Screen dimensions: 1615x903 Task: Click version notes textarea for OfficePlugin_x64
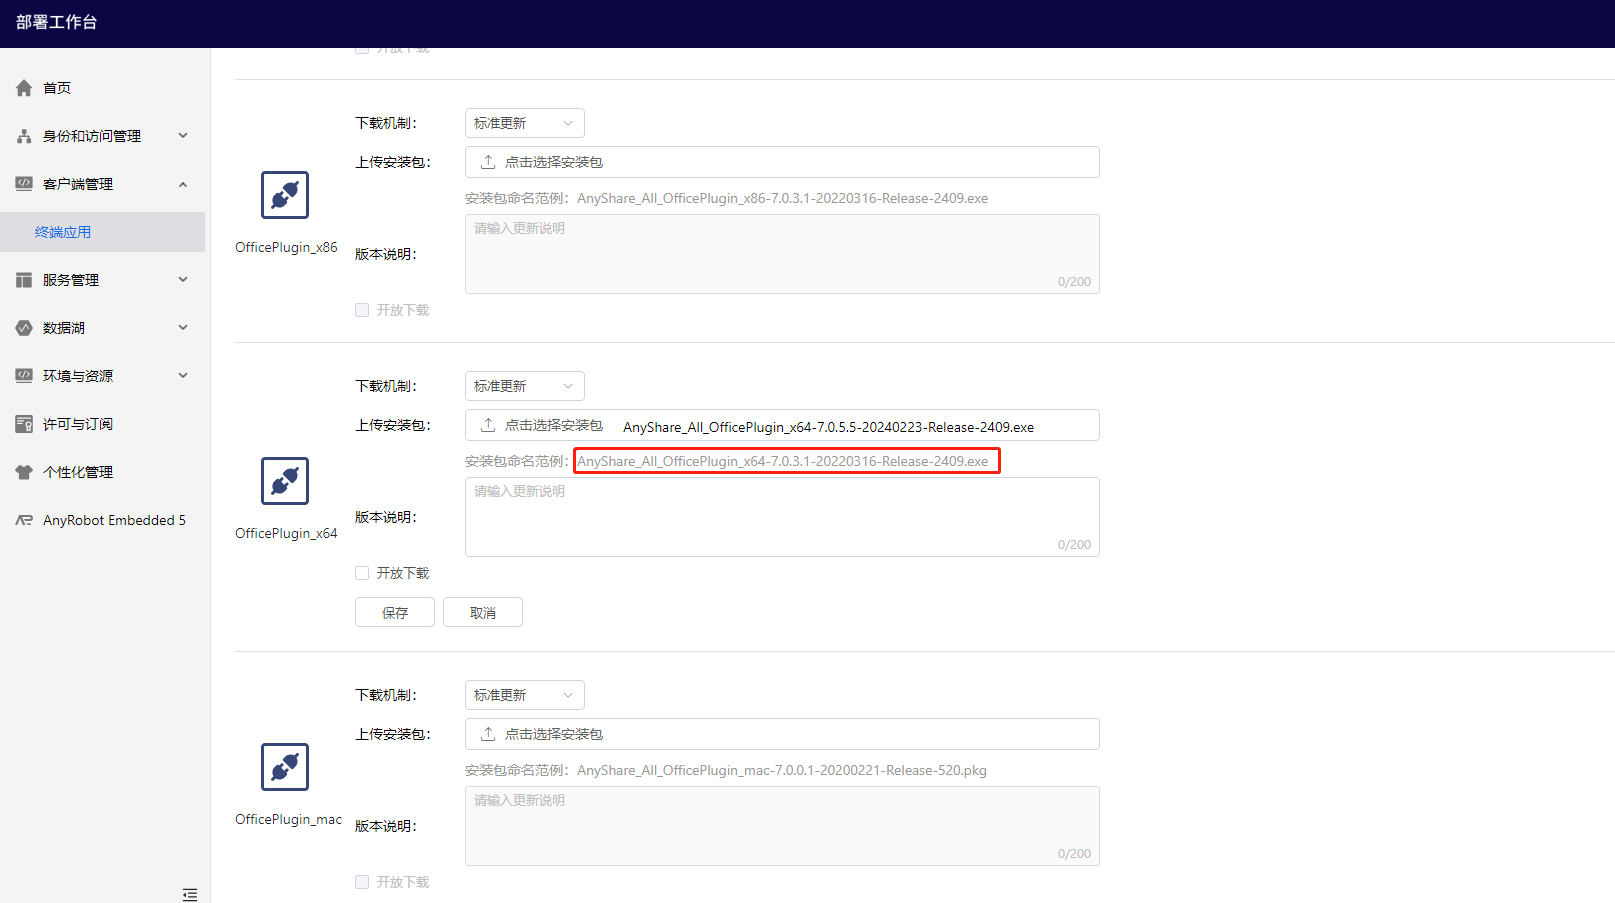[782, 517]
